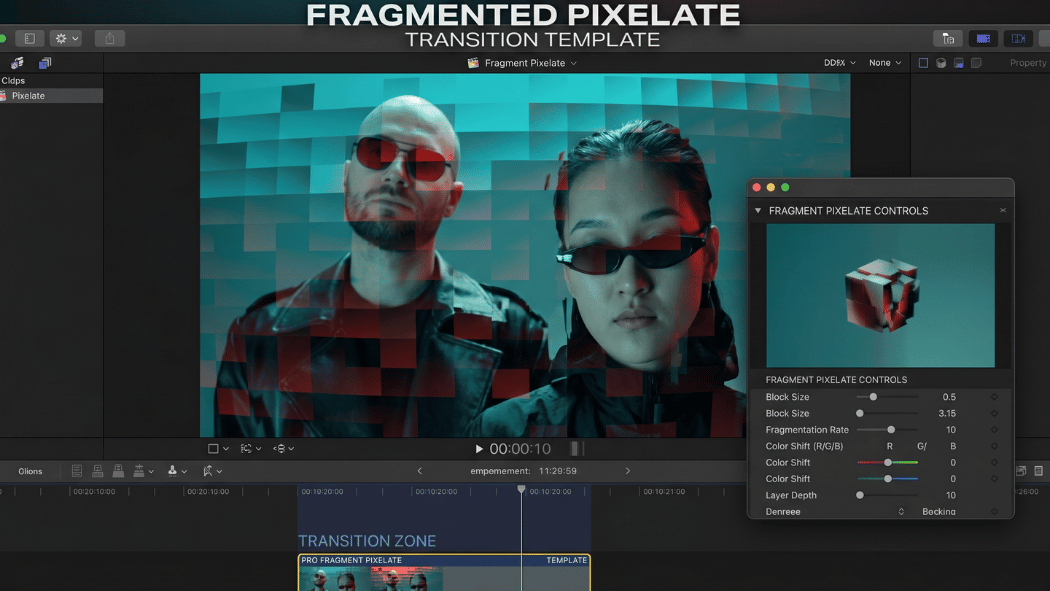The height and width of the screenshot is (591, 1050).
Task: Adjust the red-green Color Shift slider
Action: [887, 462]
